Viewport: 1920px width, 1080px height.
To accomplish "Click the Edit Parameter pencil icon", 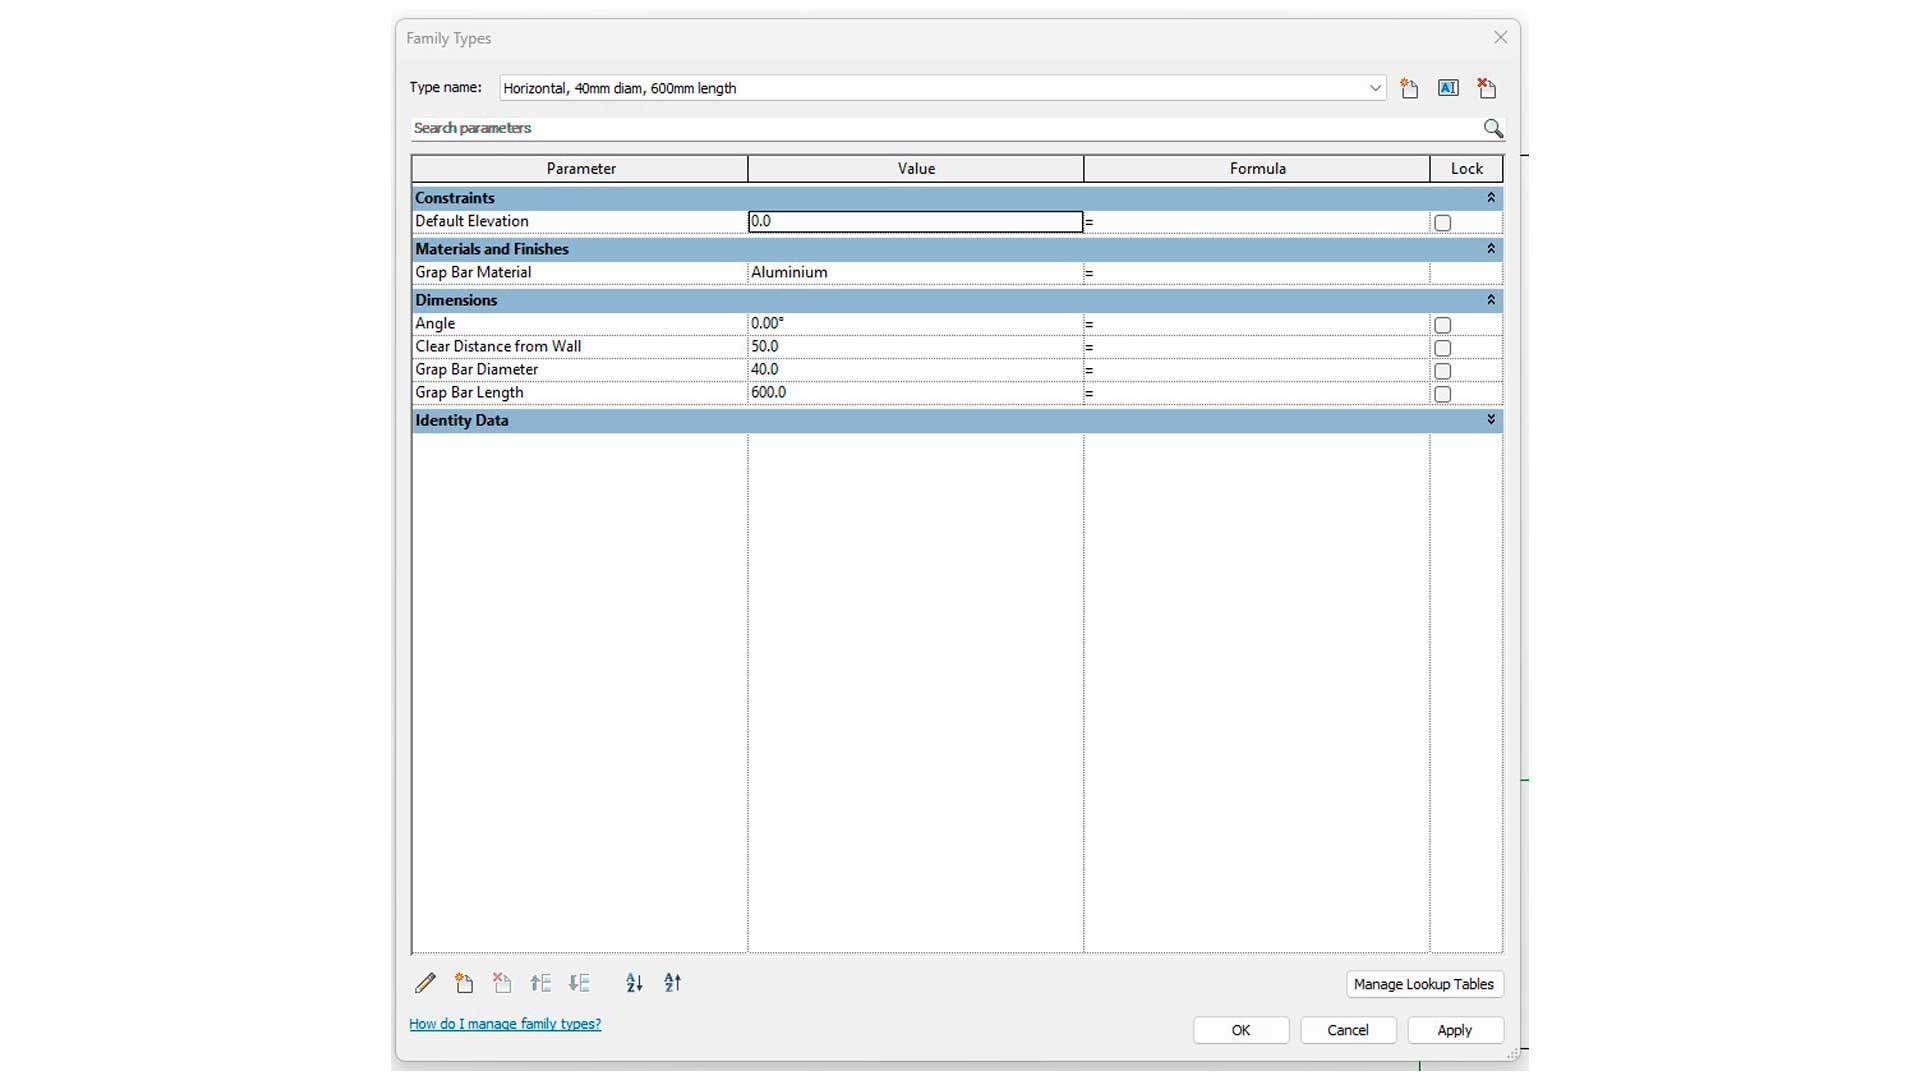I will click(425, 983).
